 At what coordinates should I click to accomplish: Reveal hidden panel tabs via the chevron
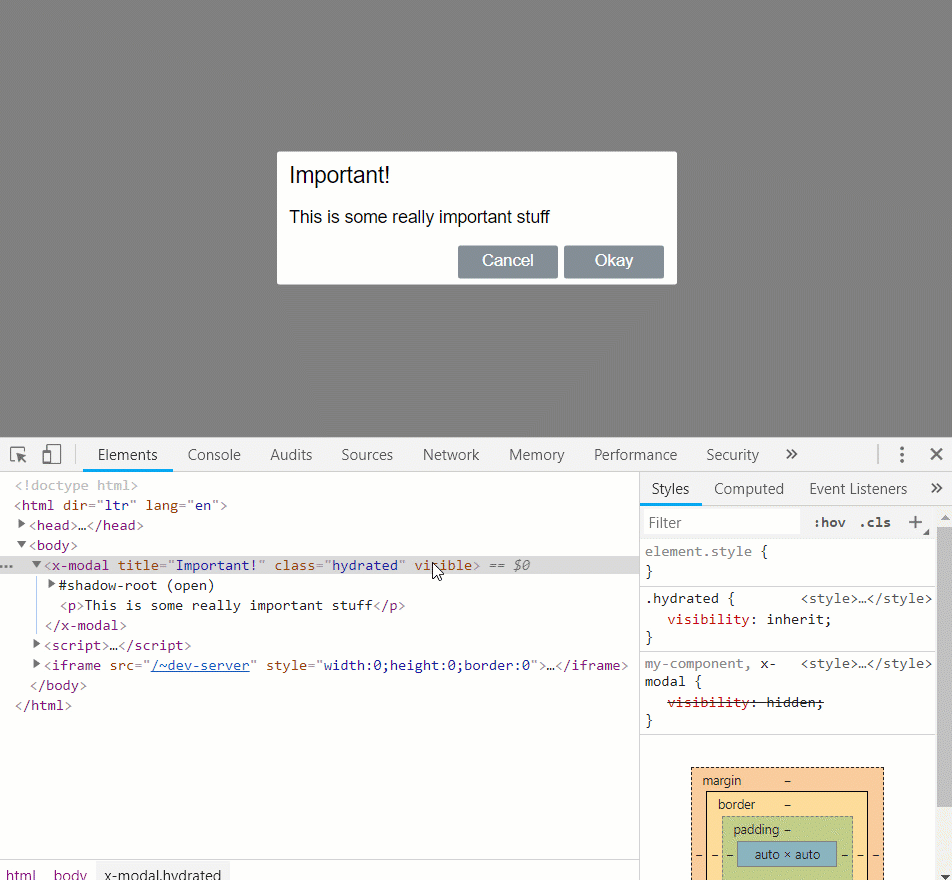pos(791,454)
